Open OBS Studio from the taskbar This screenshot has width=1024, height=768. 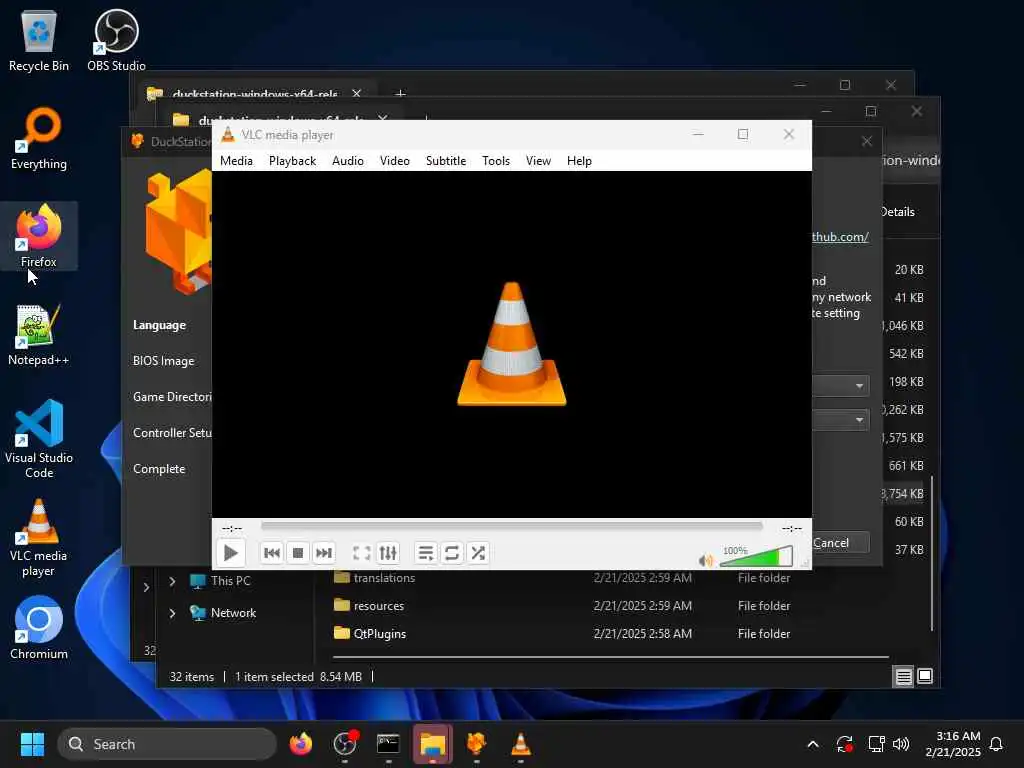345,744
